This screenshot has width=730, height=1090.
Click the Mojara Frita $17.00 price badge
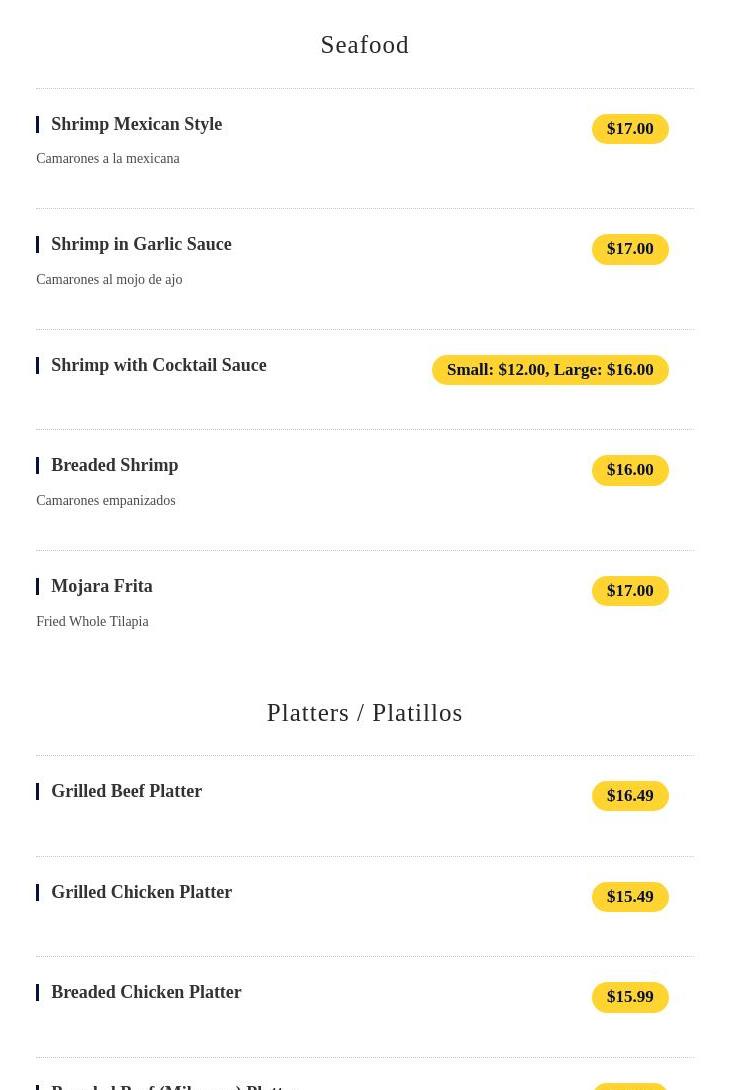tap(630, 591)
